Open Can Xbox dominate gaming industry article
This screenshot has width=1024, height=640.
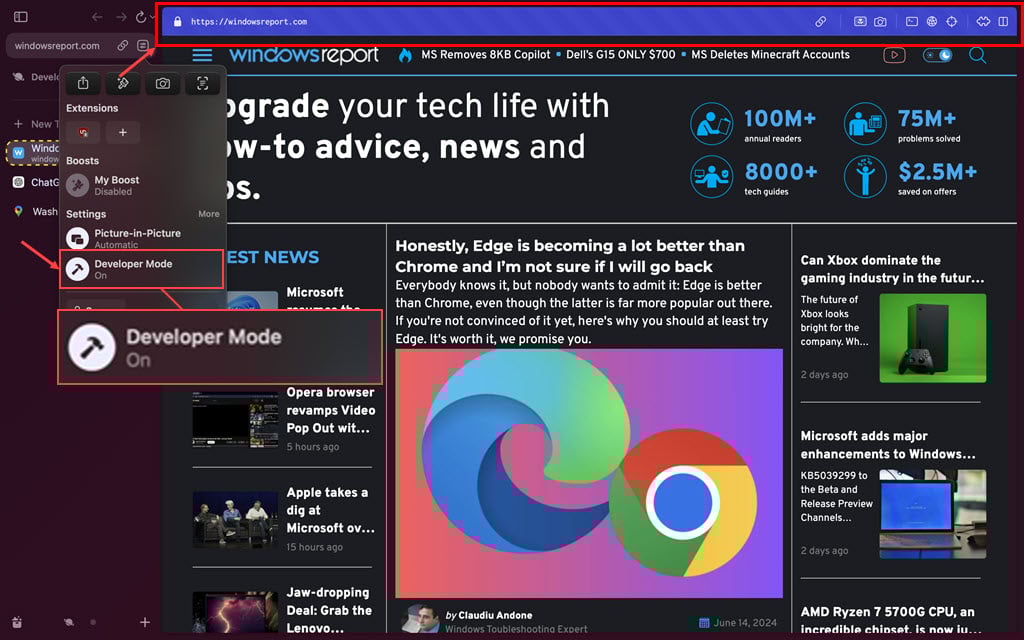click(x=892, y=269)
